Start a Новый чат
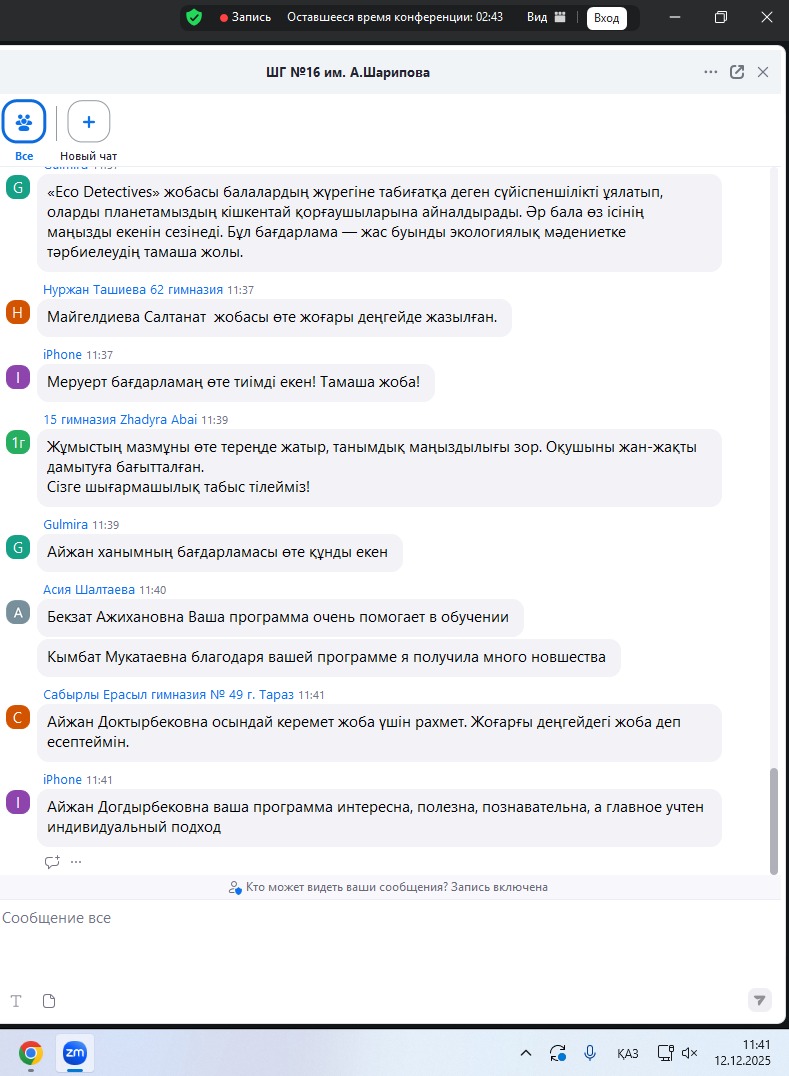 click(89, 123)
